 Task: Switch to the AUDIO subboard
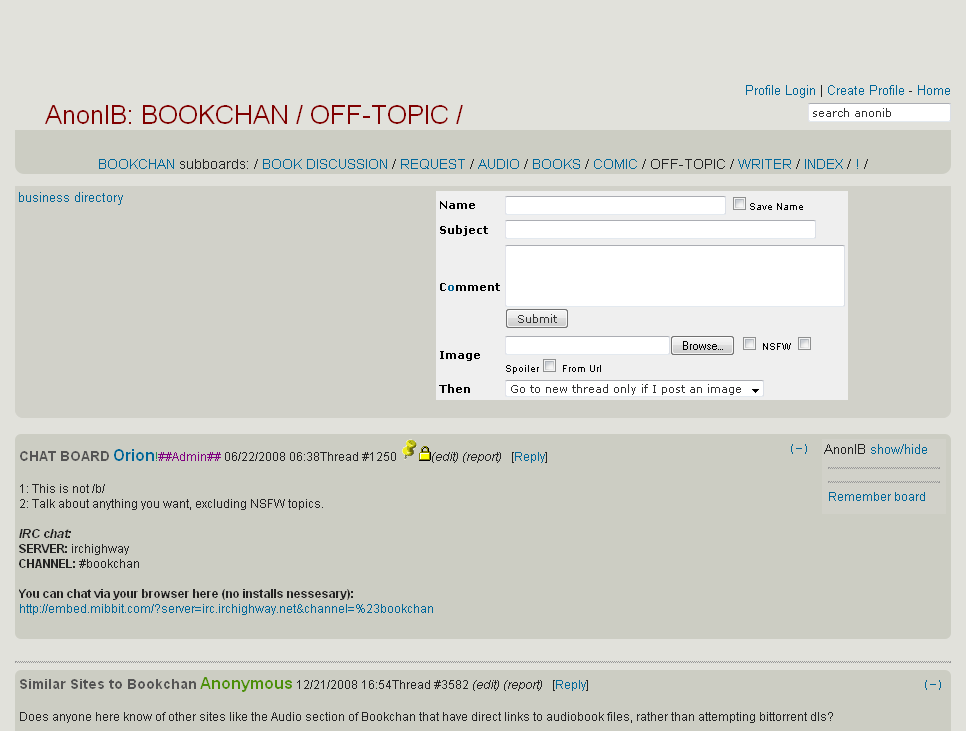498,164
